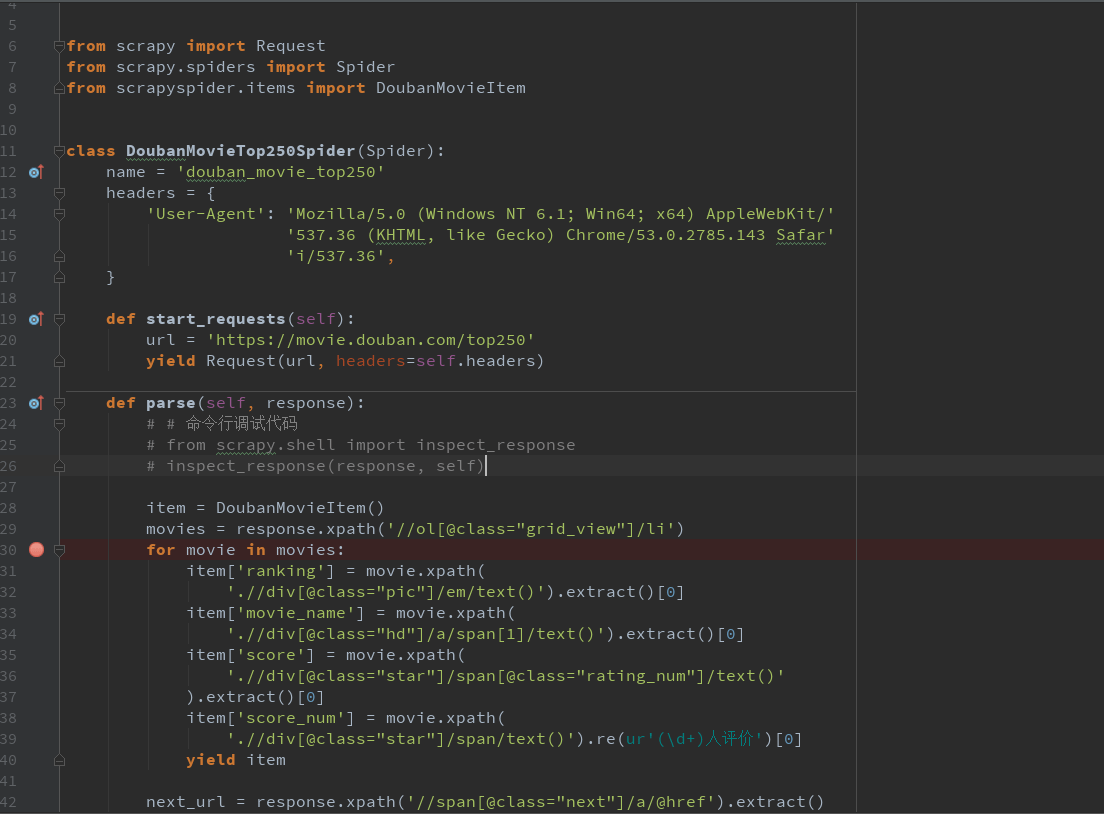1104x814 pixels.
Task: Remove the red breakpoint on line 30
Action: [x=37, y=550]
